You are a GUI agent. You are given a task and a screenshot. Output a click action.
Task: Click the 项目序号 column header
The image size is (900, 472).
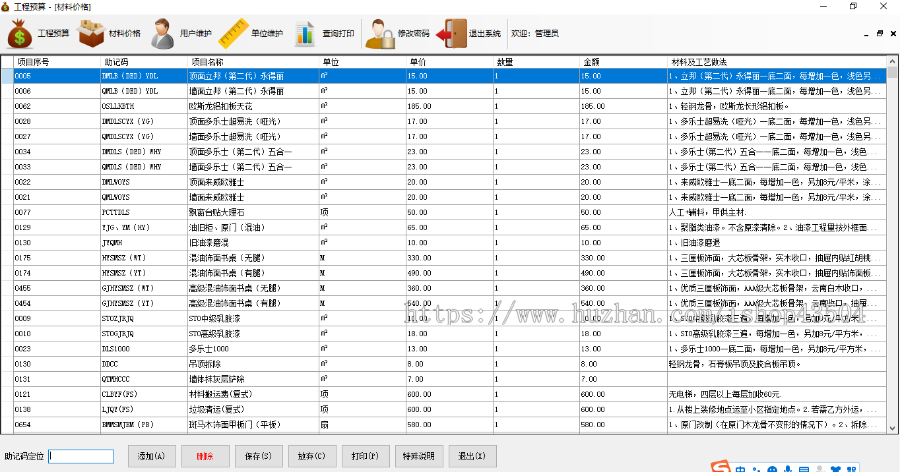pyautogui.click(x=57, y=61)
